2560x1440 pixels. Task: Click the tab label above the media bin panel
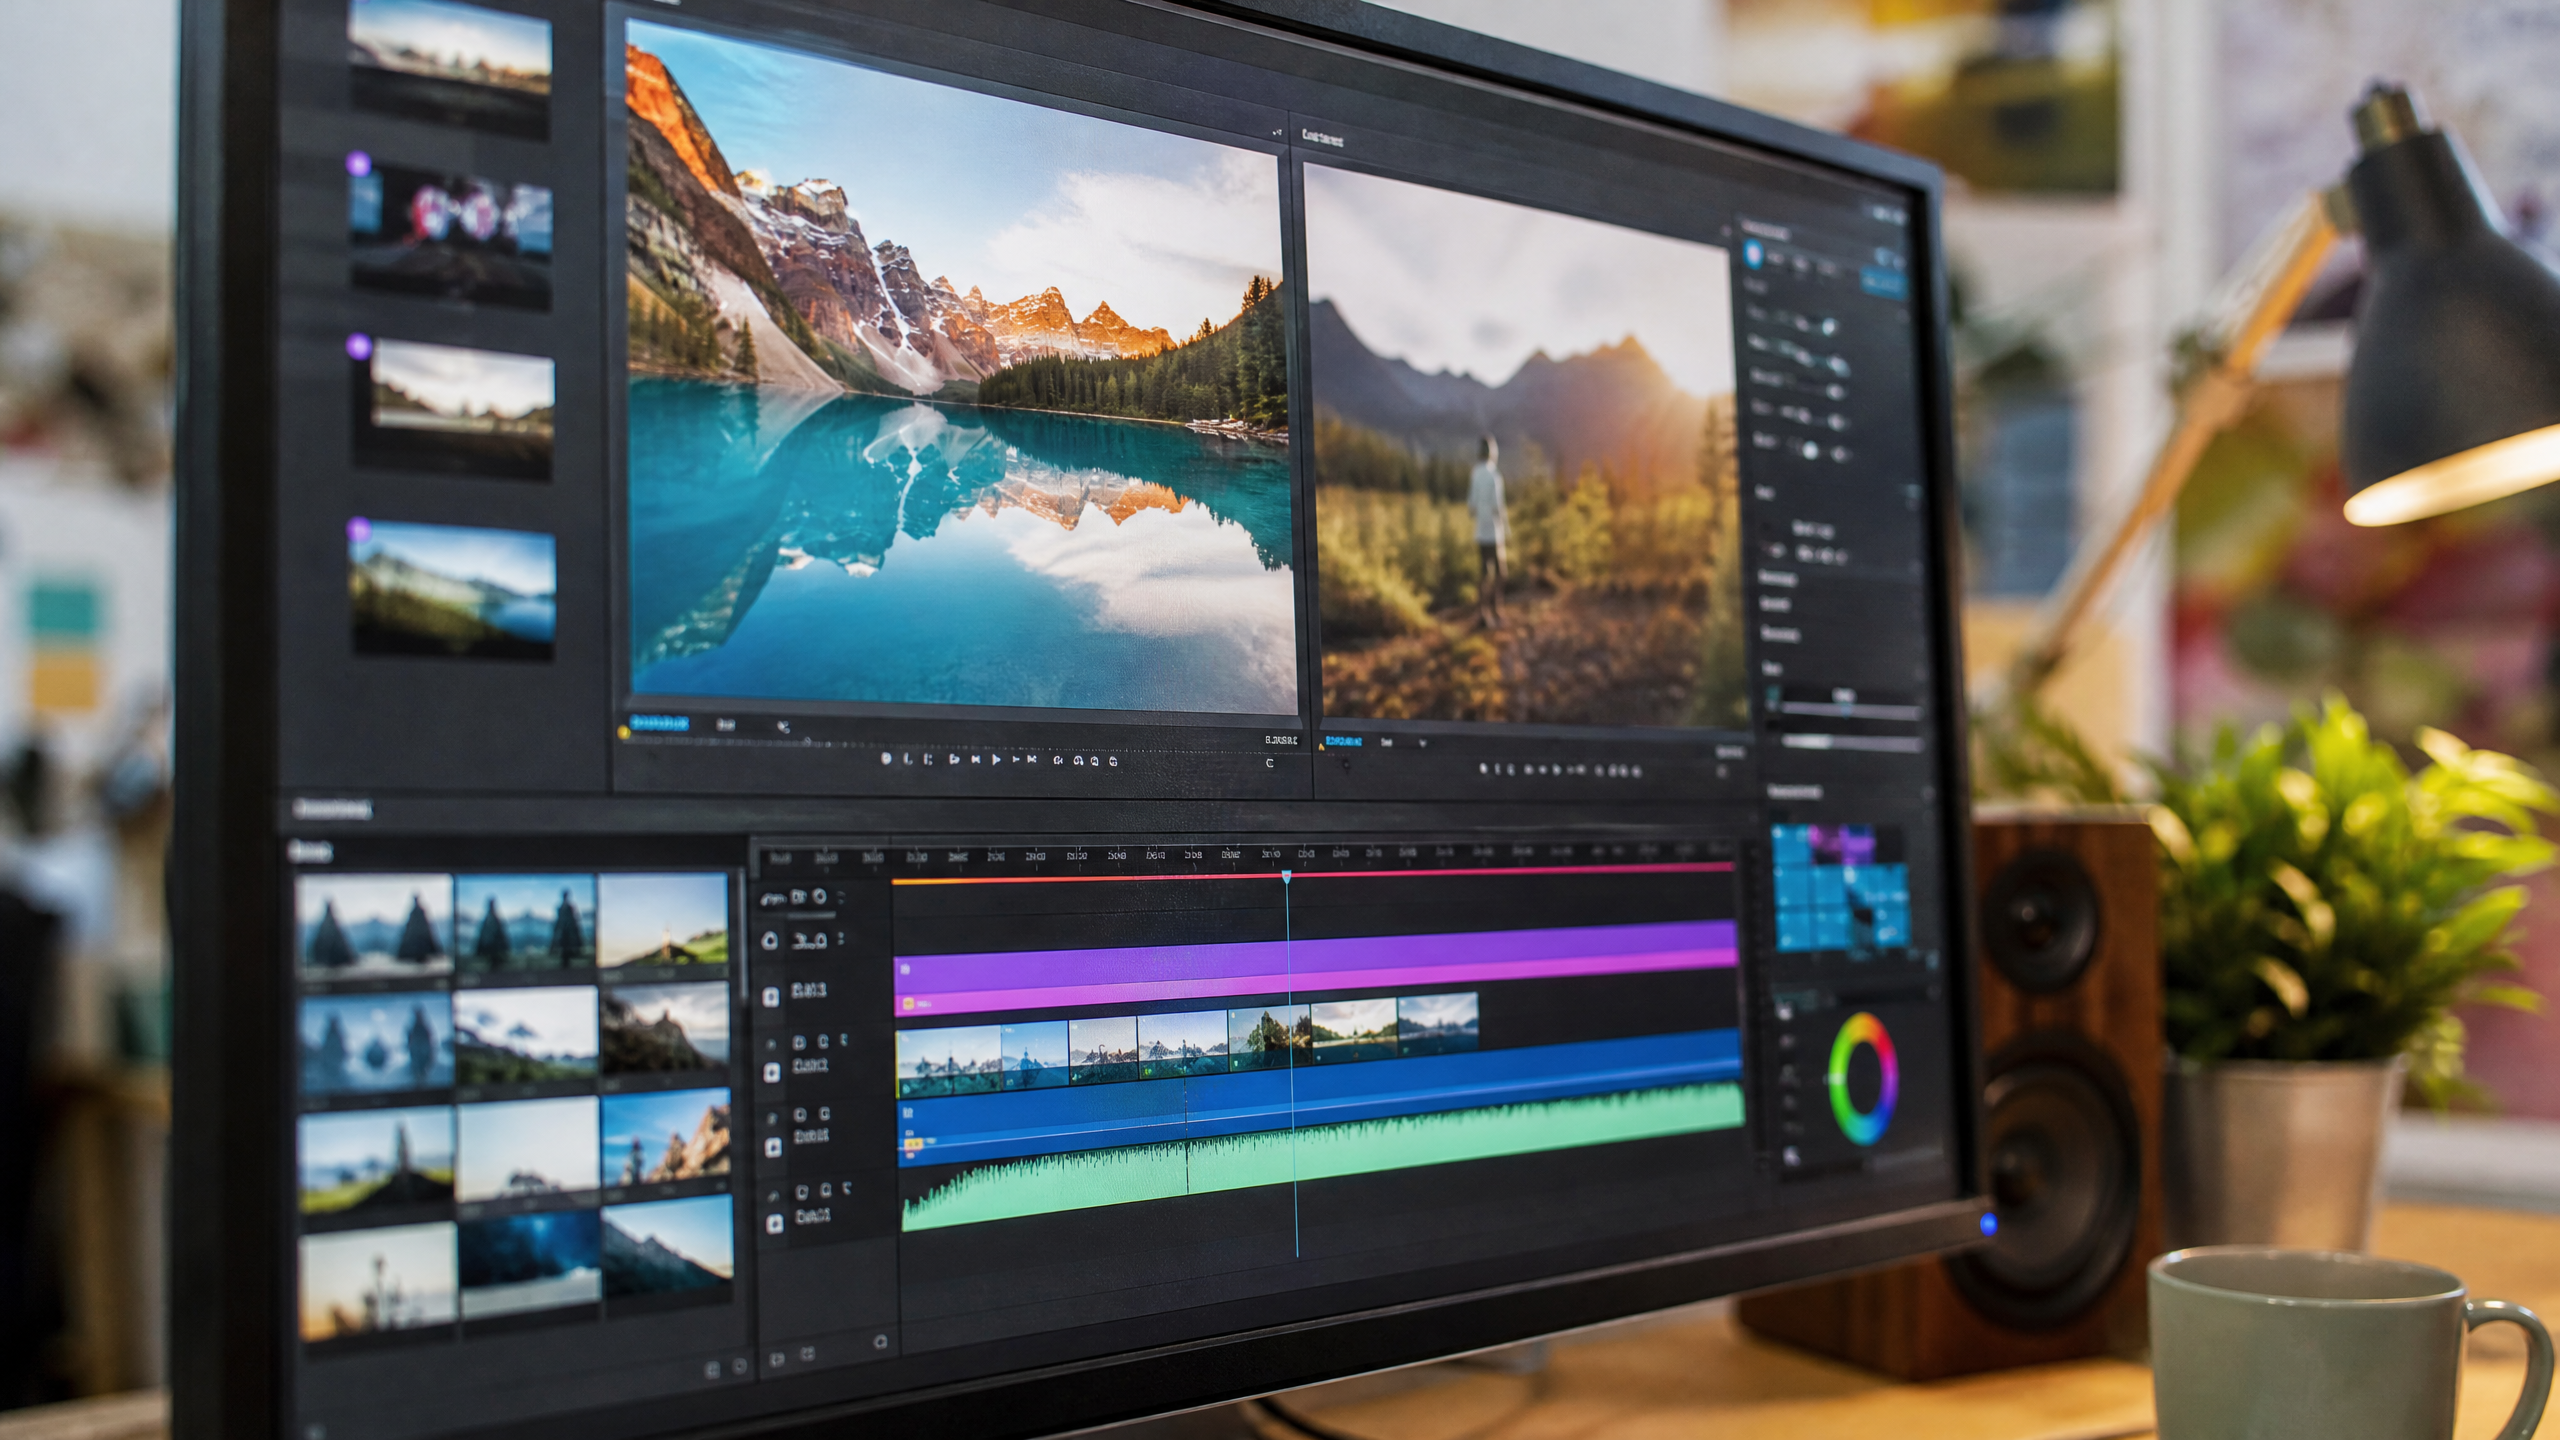pos(332,808)
